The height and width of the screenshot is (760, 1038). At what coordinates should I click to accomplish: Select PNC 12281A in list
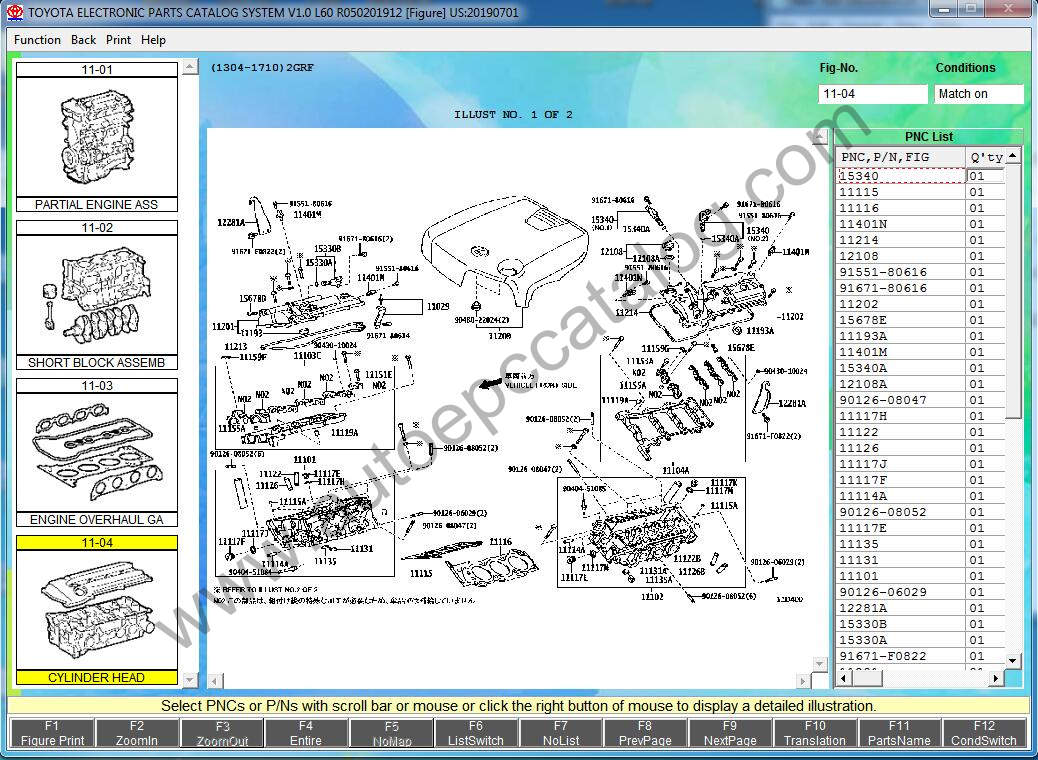coord(920,608)
